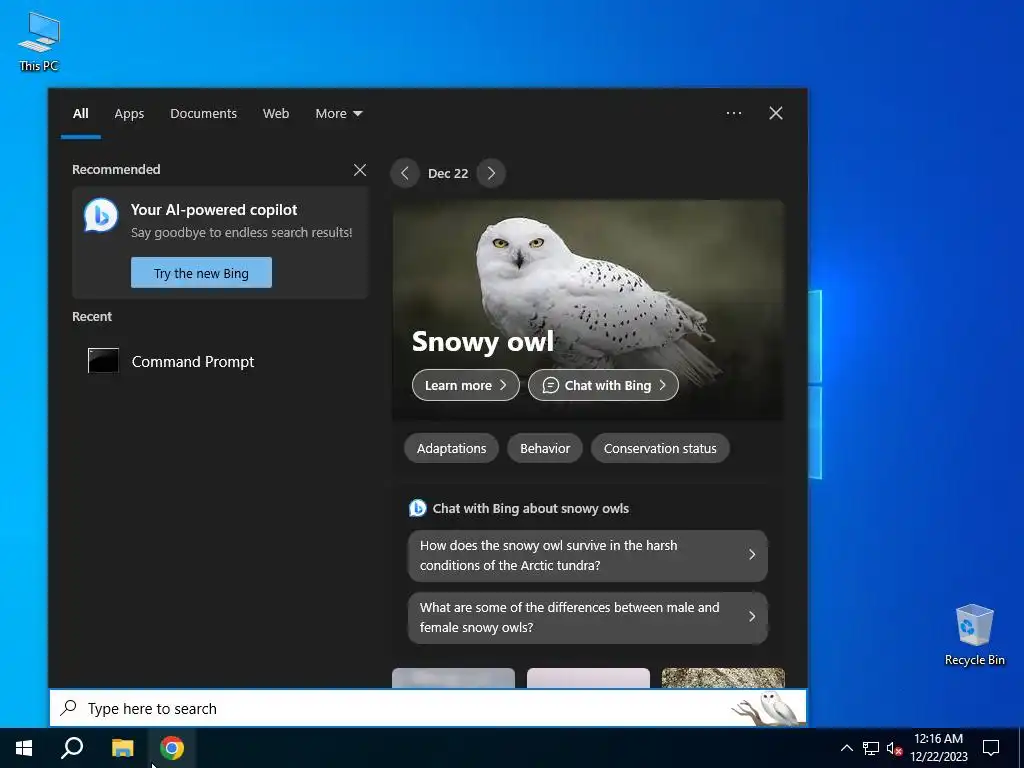Click the Dec 22 date label
1024x768 pixels.
448,173
